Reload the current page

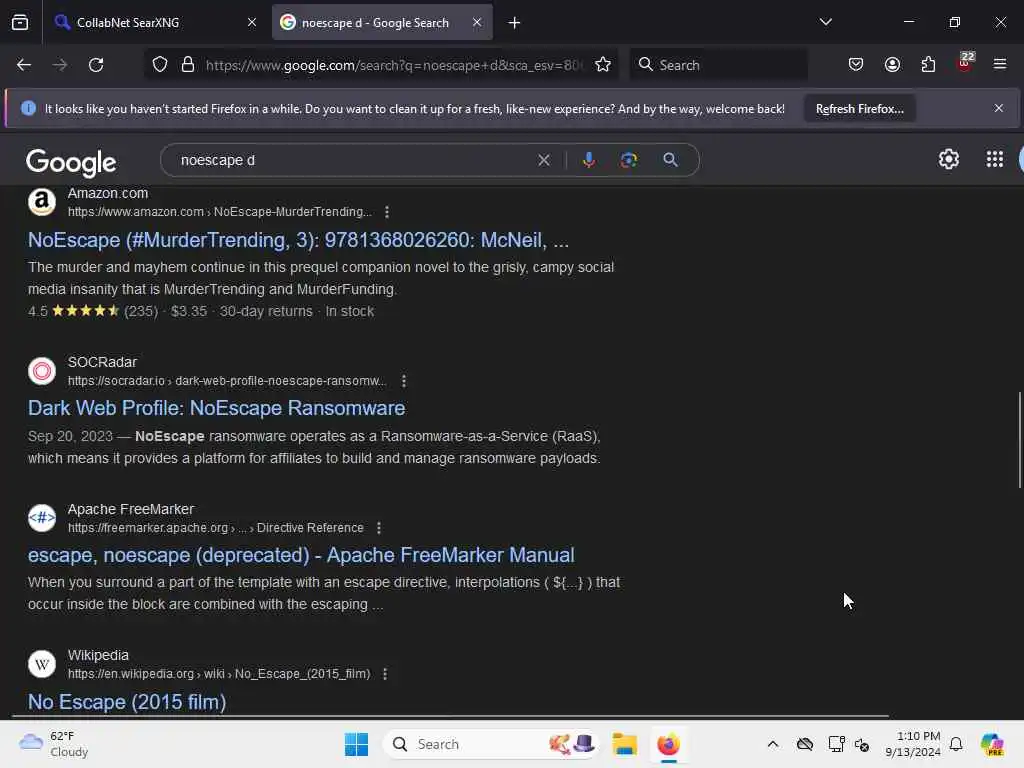tap(96, 65)
